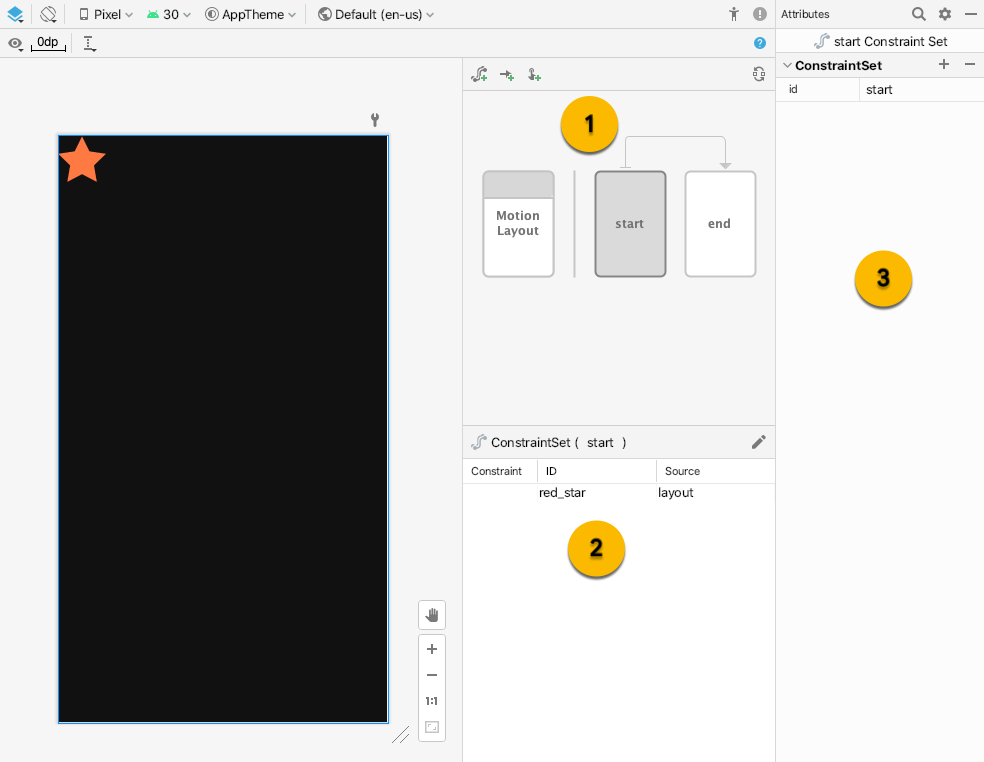Select the end ConstraintSet box

(x=719, y=223)
